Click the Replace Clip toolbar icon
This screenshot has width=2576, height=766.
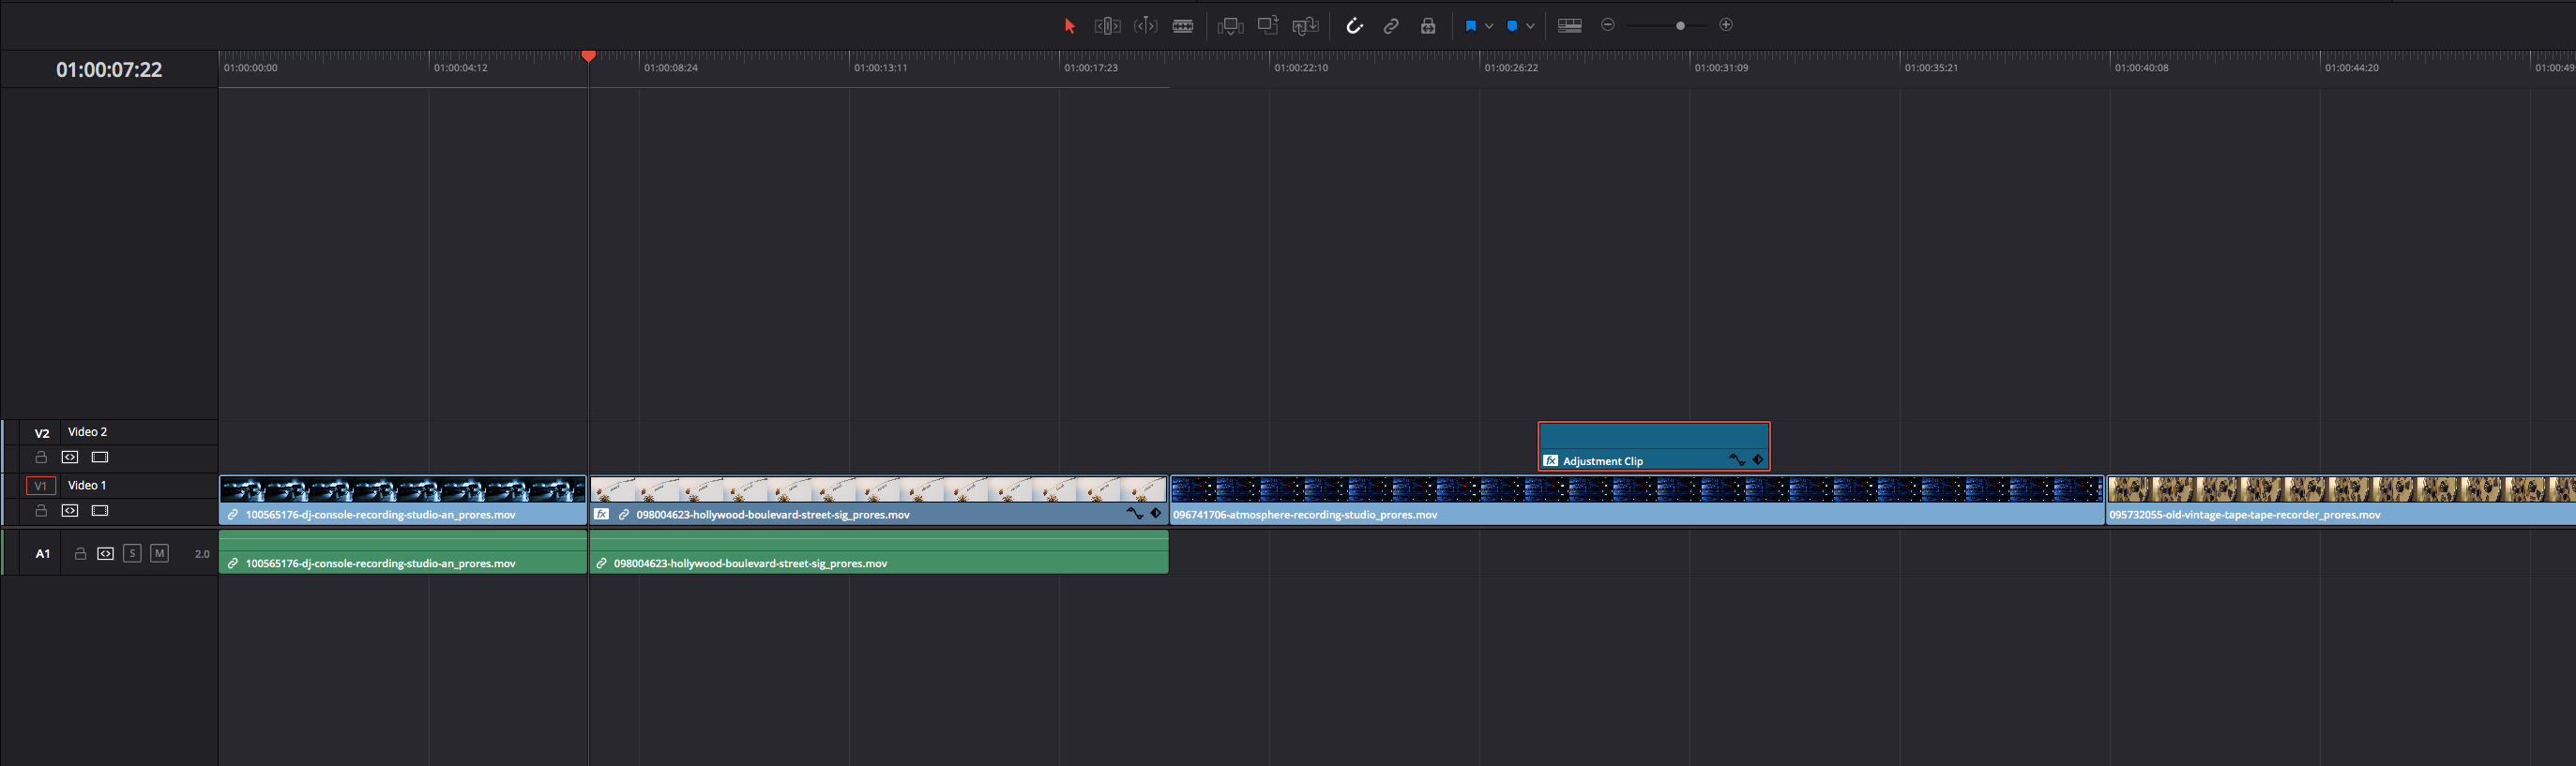[x=1305, y=26]
